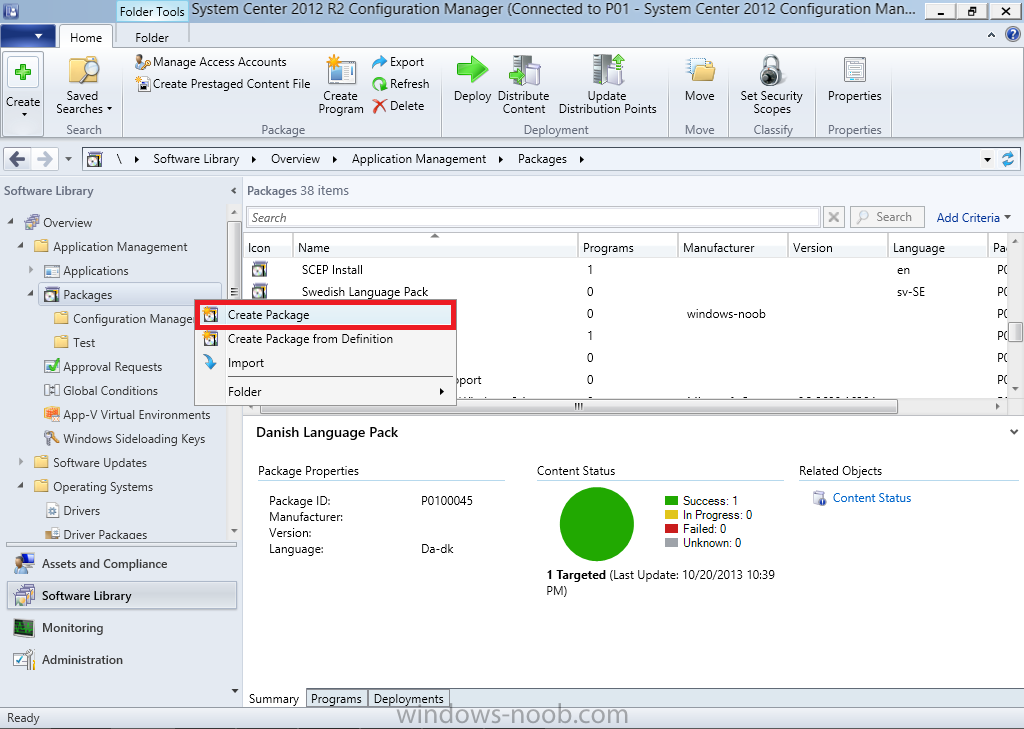
Task: Click Distribute Content in the ribbon
Action: click(523, 85)
